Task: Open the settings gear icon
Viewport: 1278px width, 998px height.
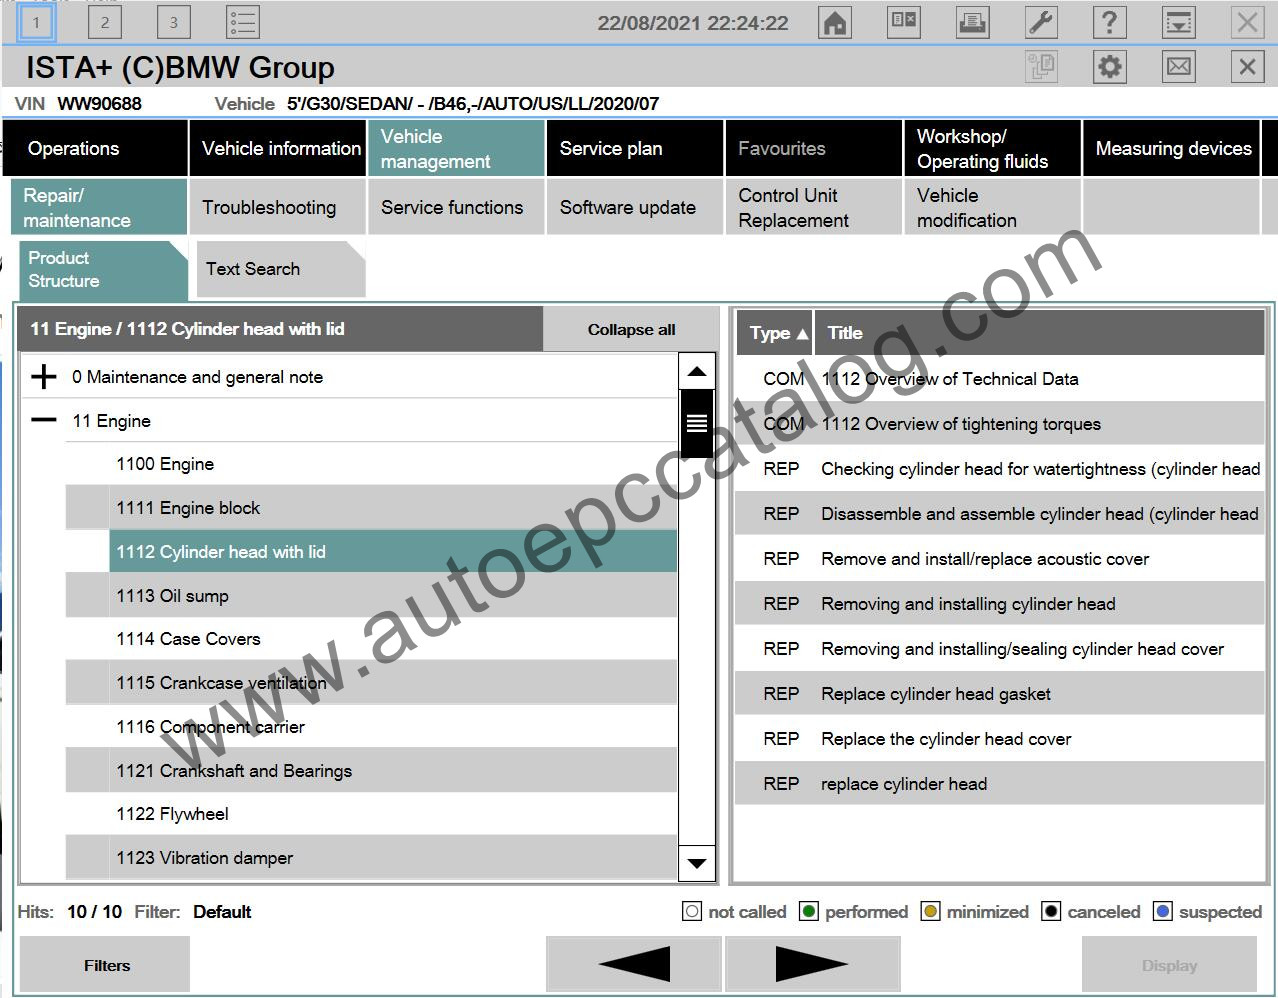Action: [x=1110, y=67]
